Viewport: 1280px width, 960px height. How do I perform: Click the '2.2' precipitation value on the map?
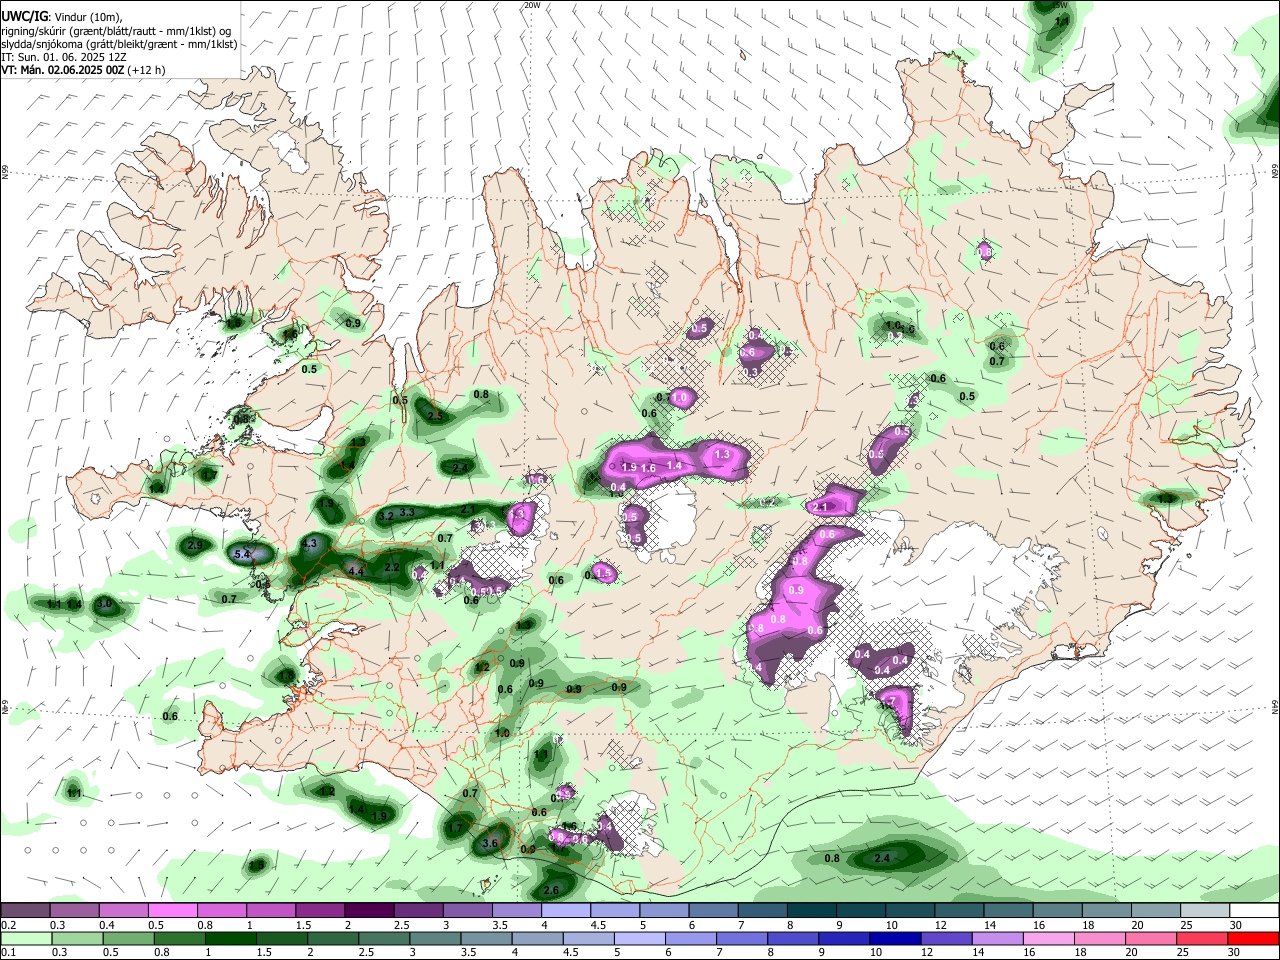click(392, 568)
